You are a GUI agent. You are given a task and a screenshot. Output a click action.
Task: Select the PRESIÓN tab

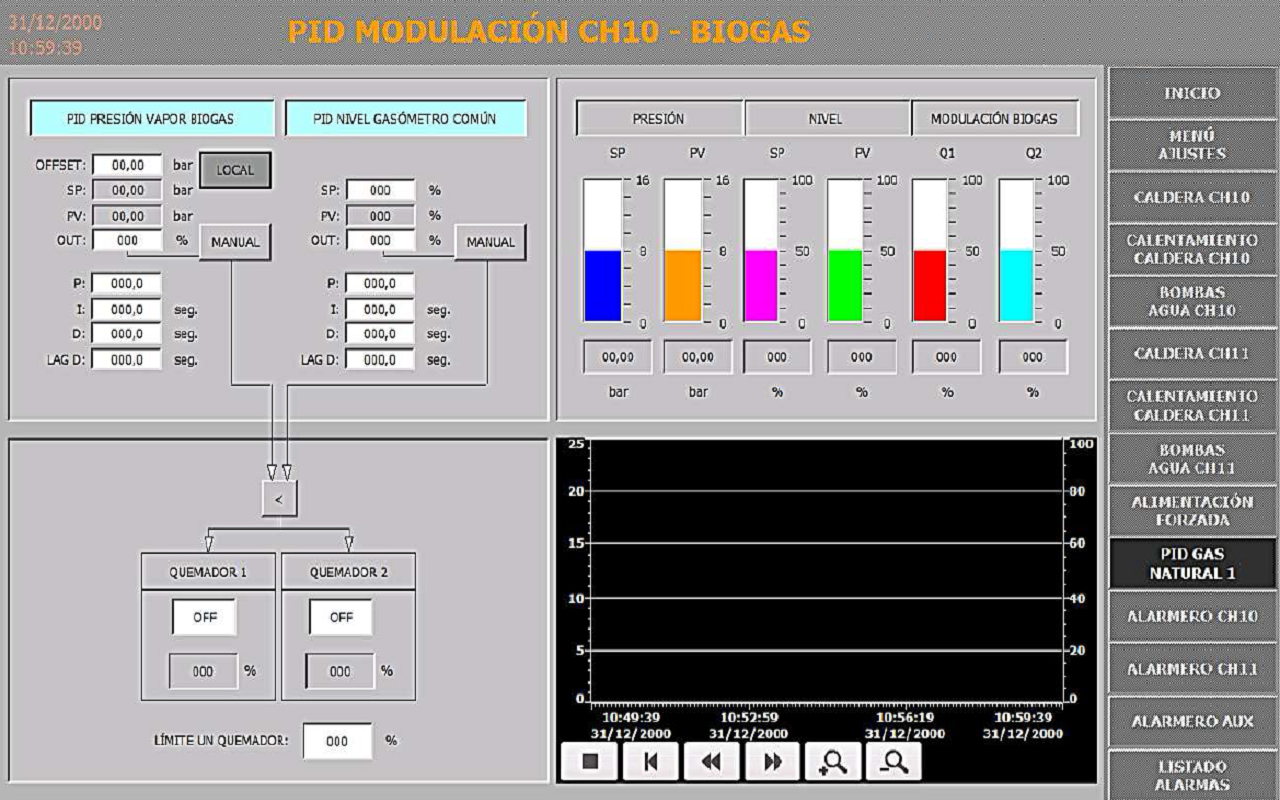[x=659, y=118]
